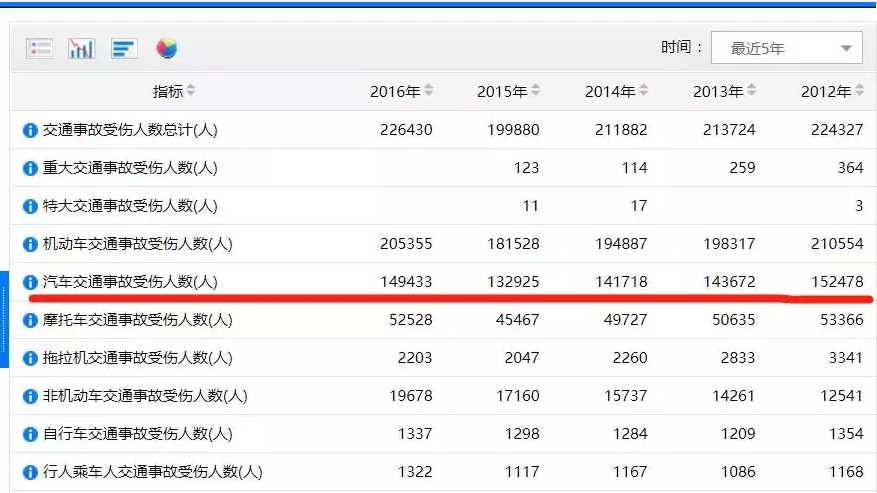Click cell 210554 in 机动车 row

pyautogui.click(x=837, y=244)
